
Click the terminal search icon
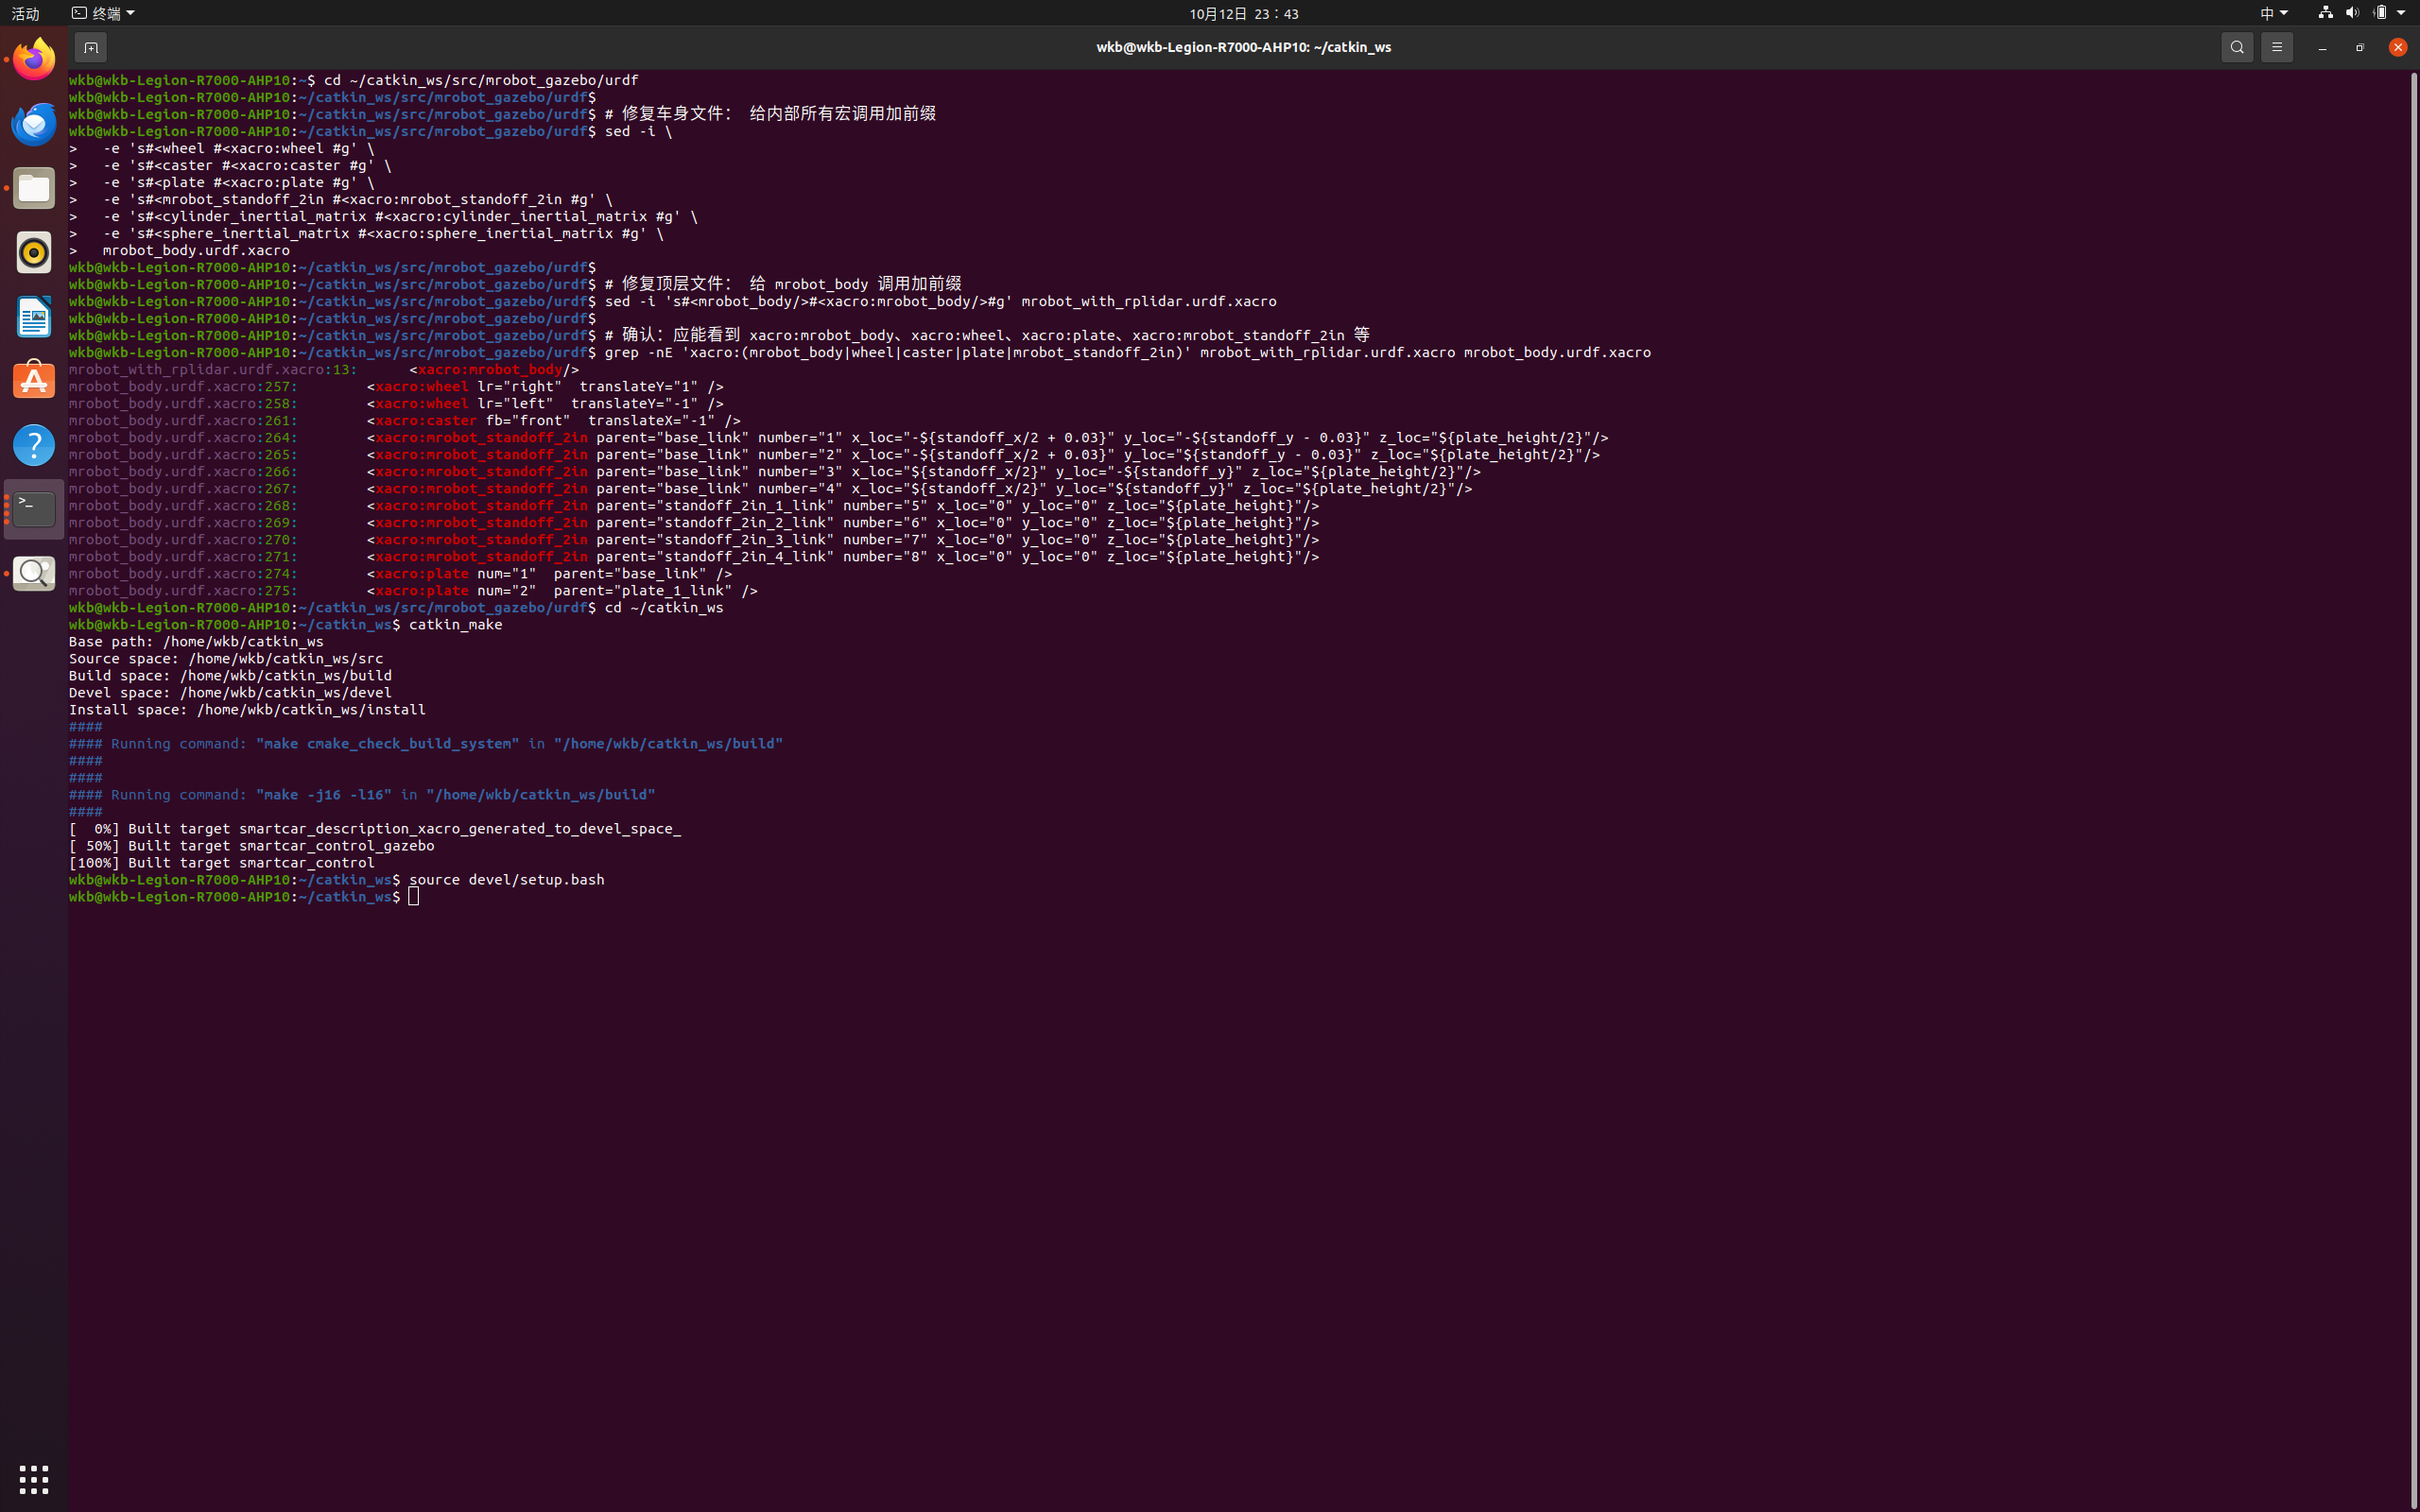(x=2237, y=47)
